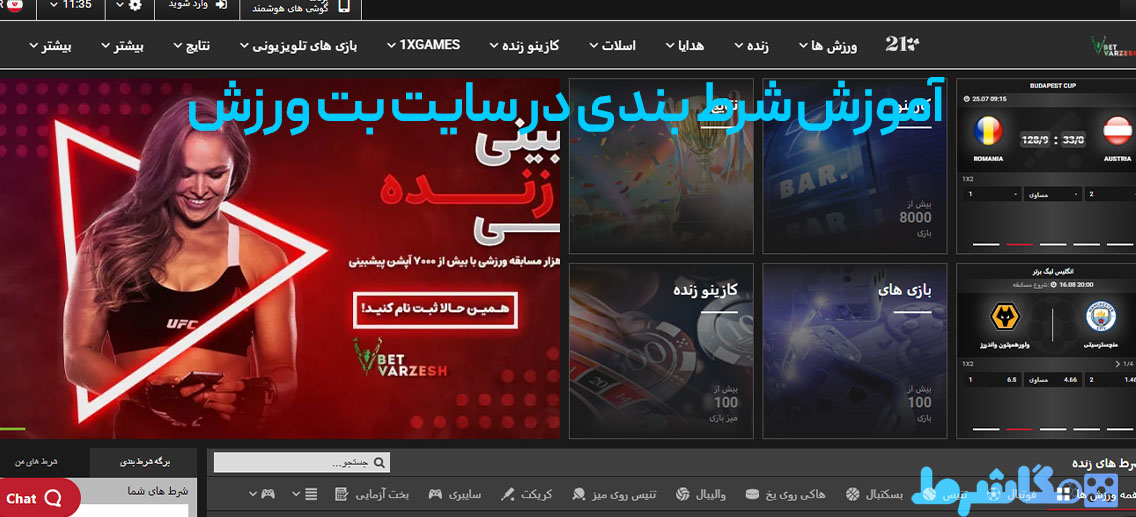Open the هدایا gifts menu
Screen dimensions: 1136x517
coord(685,46)
